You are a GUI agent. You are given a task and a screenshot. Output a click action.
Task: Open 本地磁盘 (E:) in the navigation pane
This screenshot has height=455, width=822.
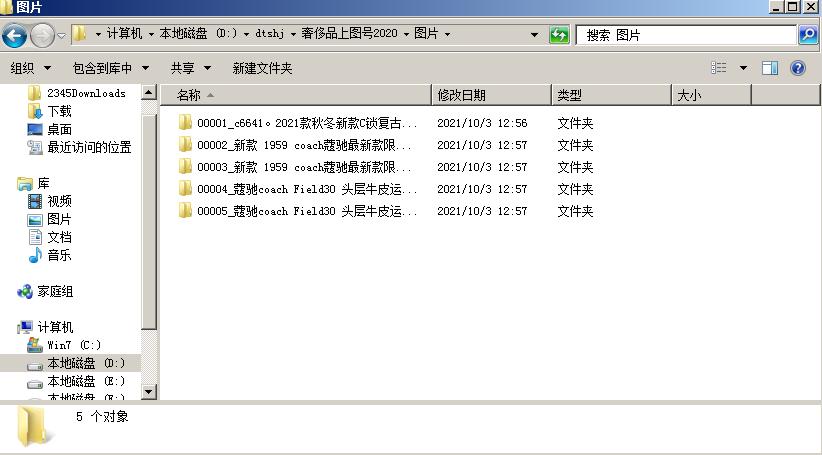pos(86,381)
